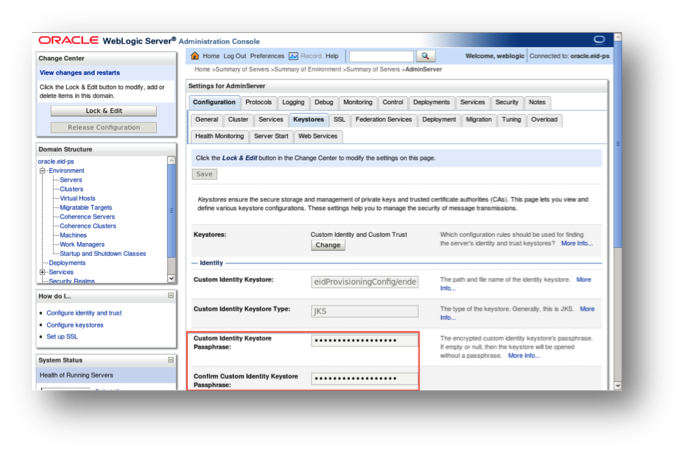The image size is (687, 455).
Task: Open oracle.eid-ps domain root link
Action: (x=56, y=162)
